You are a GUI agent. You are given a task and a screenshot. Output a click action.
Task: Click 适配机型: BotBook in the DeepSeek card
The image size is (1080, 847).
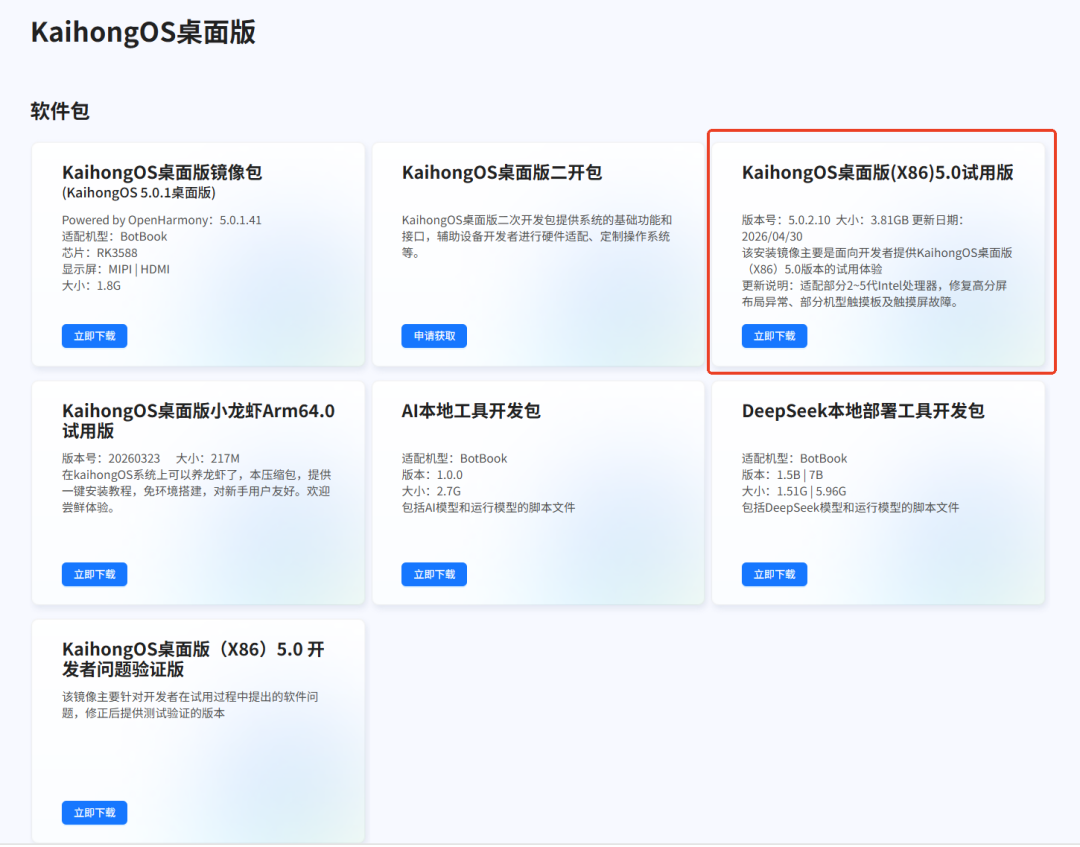coord(794,459)
